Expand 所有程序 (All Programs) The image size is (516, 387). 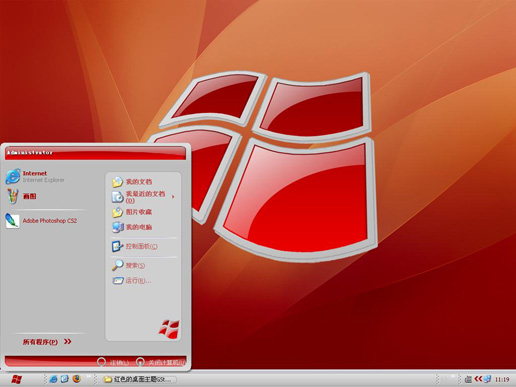[x=47, y=342]
